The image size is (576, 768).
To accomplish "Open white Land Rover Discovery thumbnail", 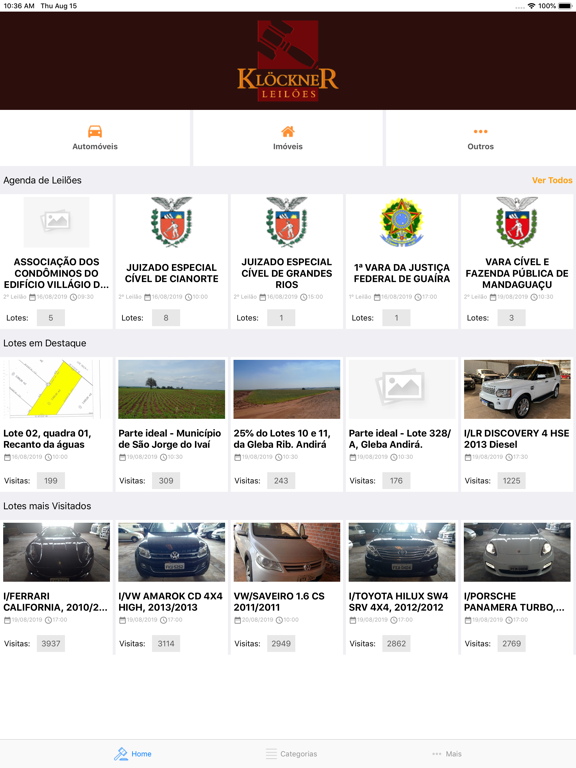I will 517,389.
